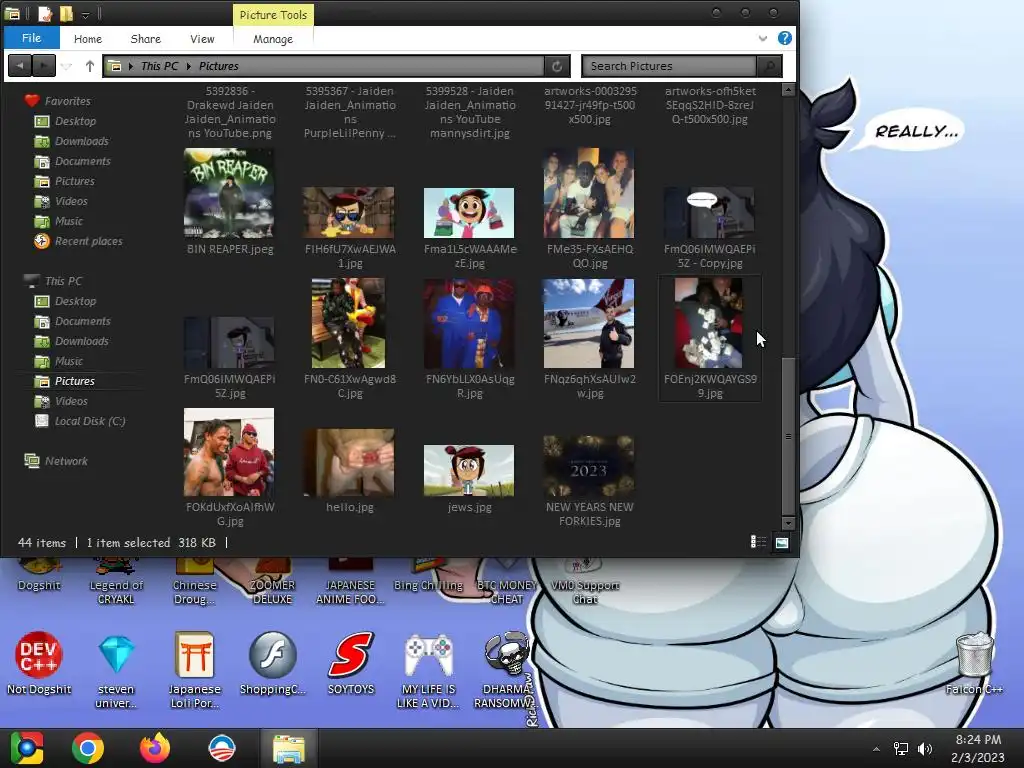The width and height of the screenshot is (1024, 768).
Task: Select the Manage tab under Picture Tools
Action: coord(272,39)
